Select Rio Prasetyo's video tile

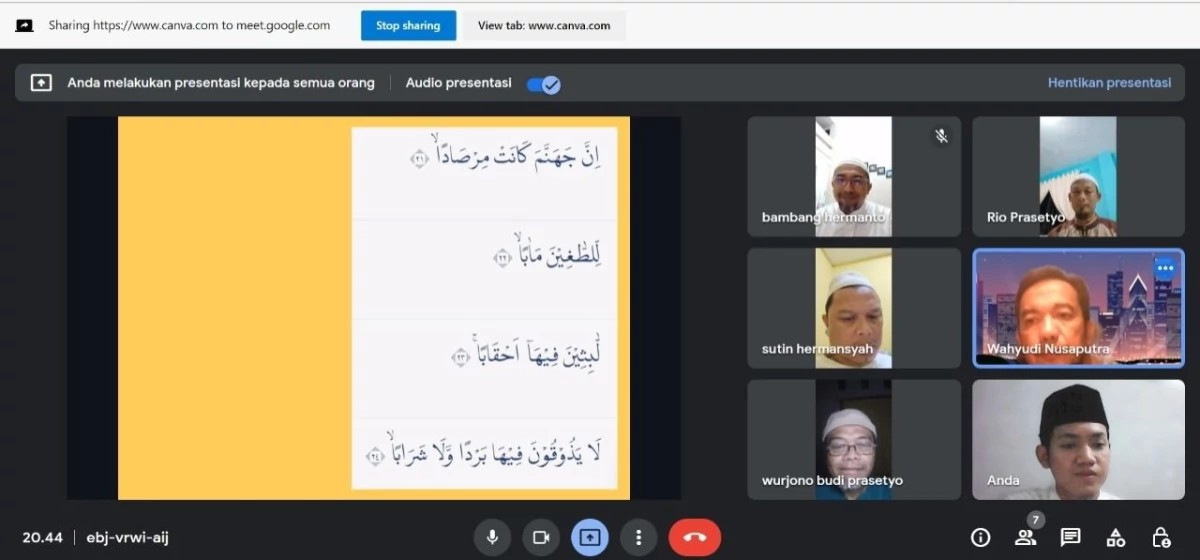point(1078,176)
